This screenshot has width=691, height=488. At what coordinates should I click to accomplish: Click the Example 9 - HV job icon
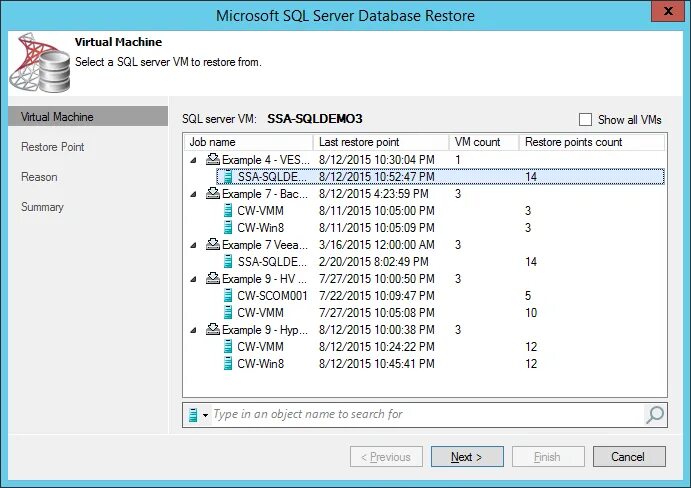point(213,278)
